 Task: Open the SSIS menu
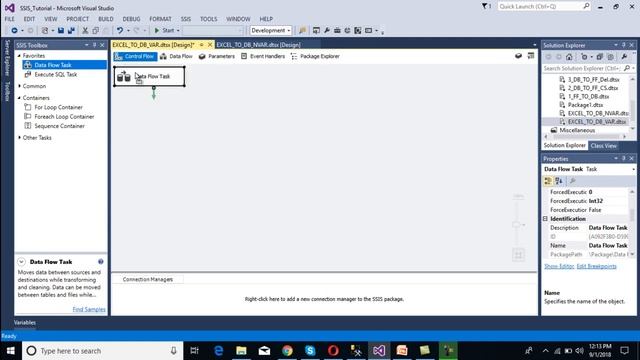186,19
